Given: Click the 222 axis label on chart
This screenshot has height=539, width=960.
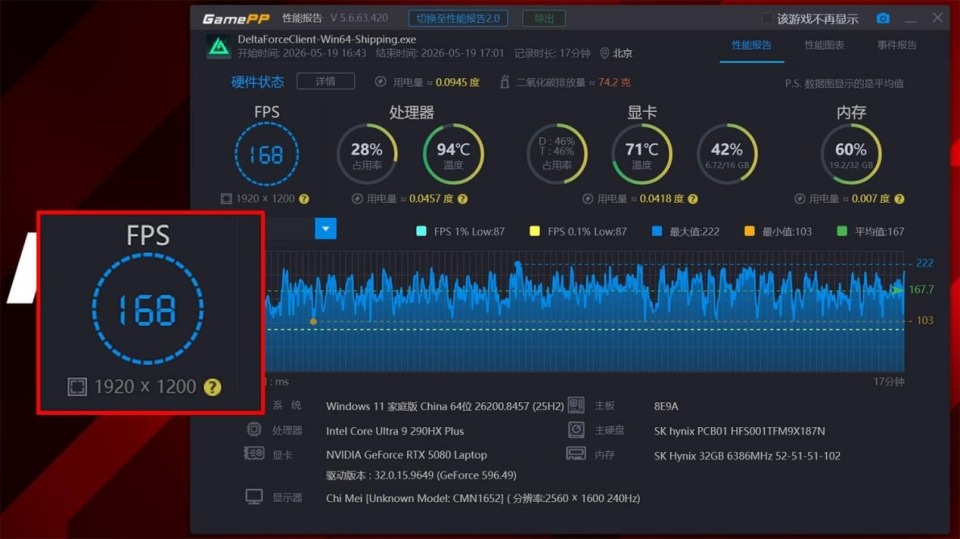Looking at the screenshot, I should (924, 263).
